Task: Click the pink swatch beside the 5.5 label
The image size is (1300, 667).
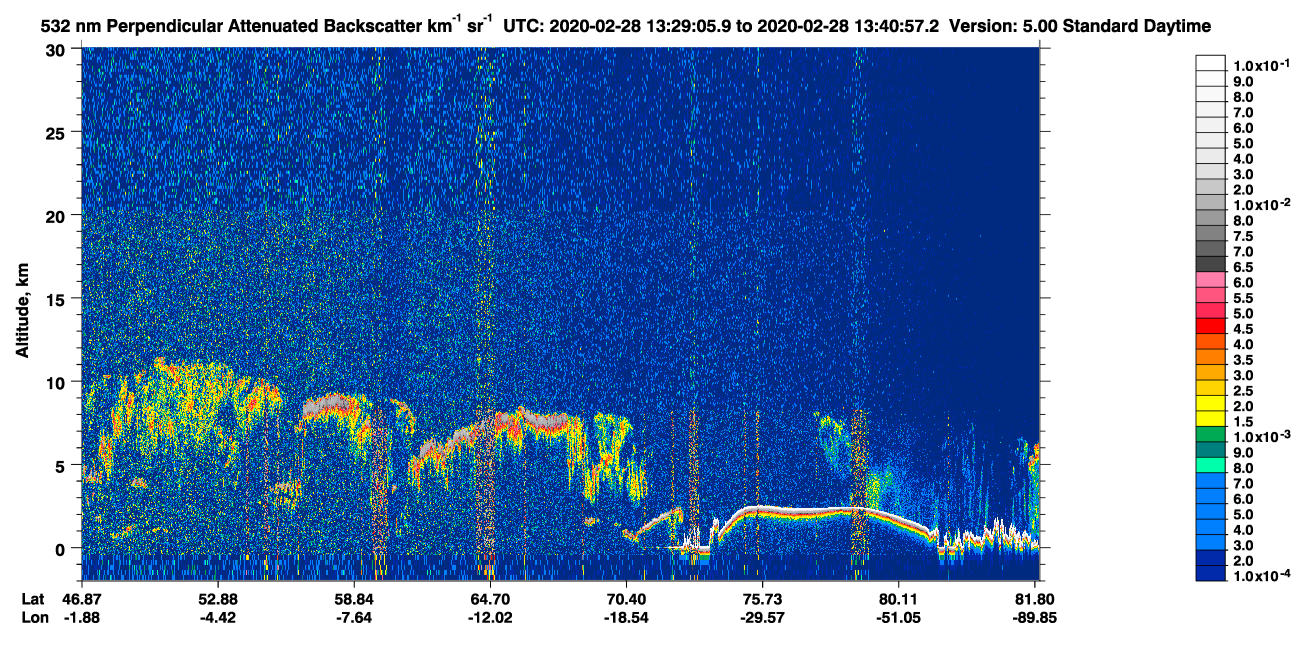Action: (x=1210, y=297)
